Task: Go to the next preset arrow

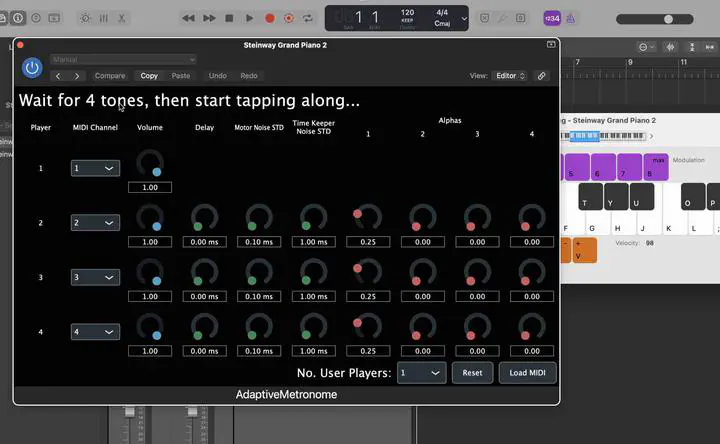Action: point(77,76)
